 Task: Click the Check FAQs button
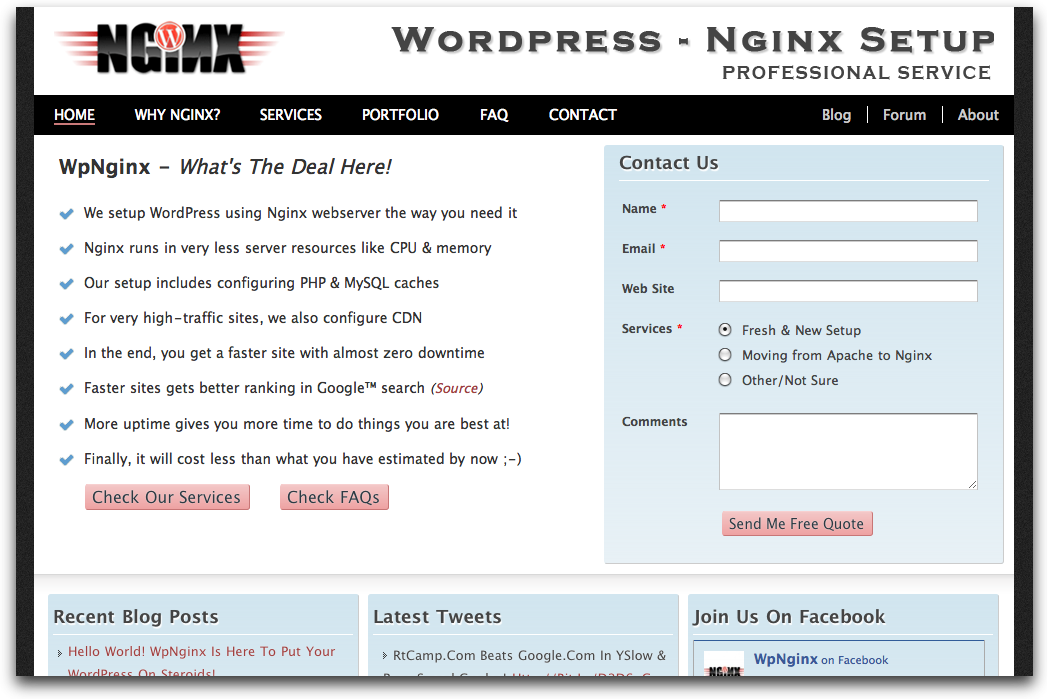[x=334, y=497]
